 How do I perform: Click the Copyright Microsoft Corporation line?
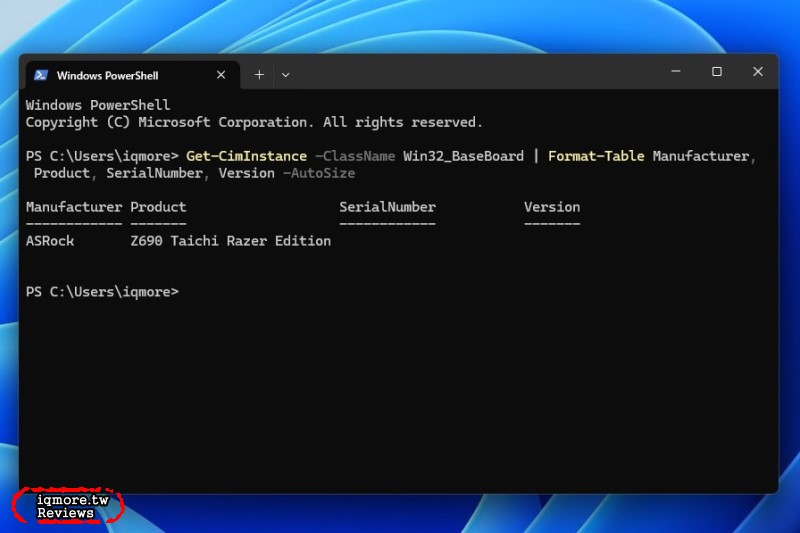(254, 122)
